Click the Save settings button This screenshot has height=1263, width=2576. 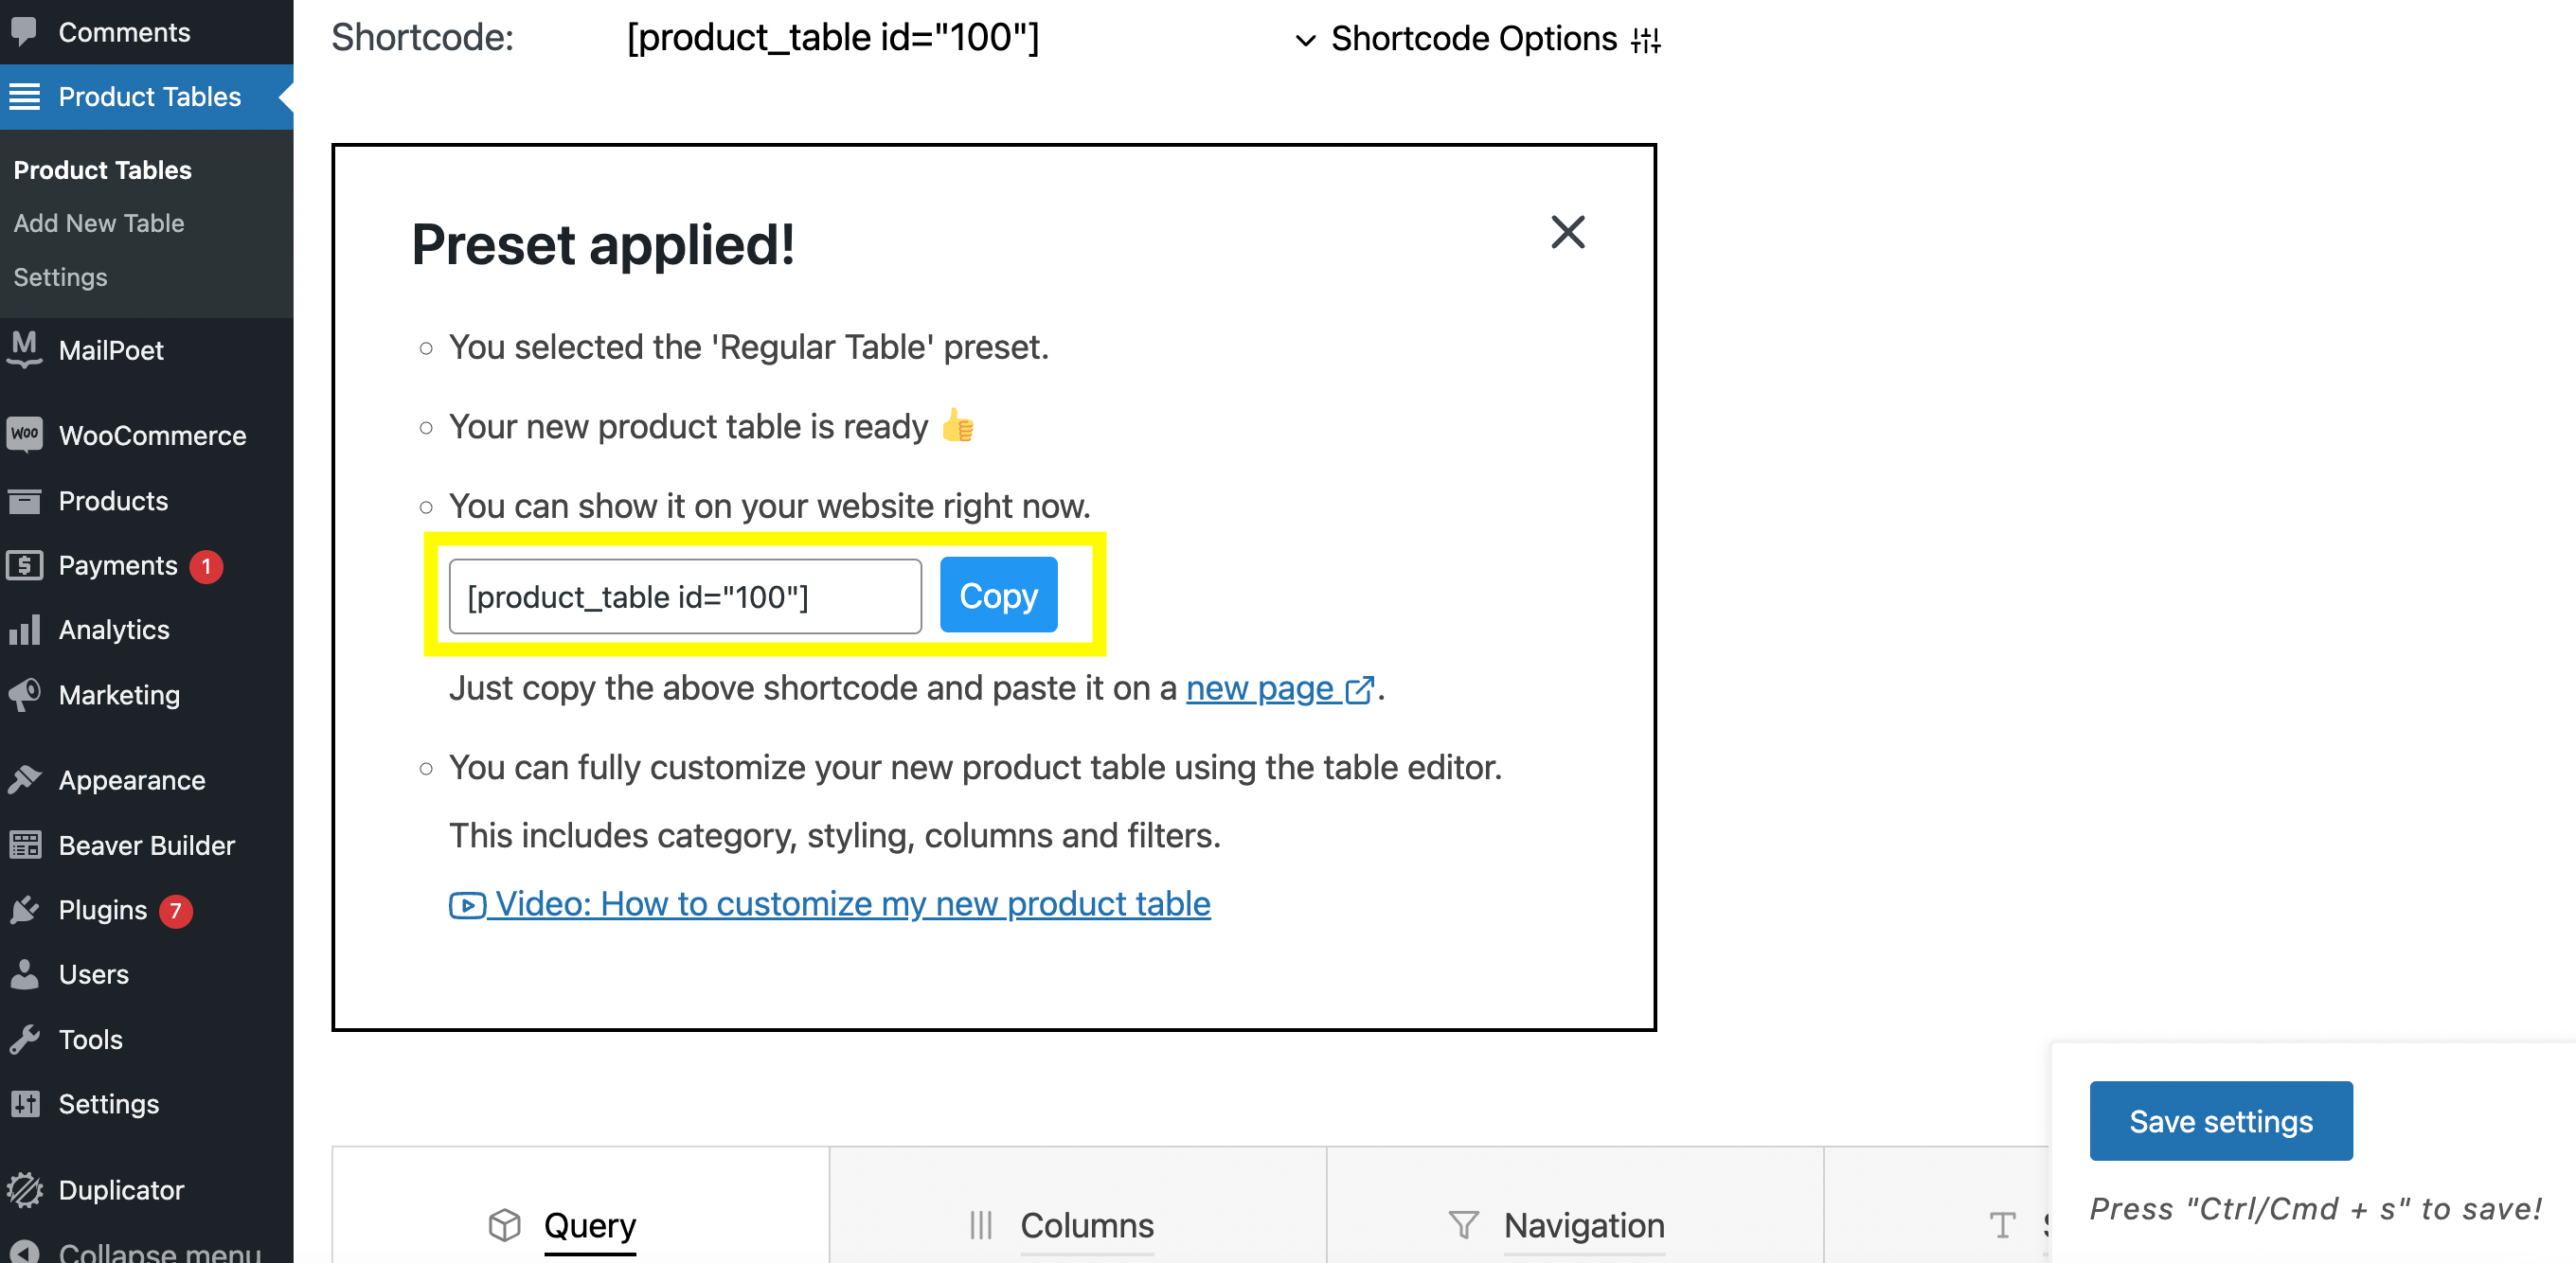pos(2220,1121)
